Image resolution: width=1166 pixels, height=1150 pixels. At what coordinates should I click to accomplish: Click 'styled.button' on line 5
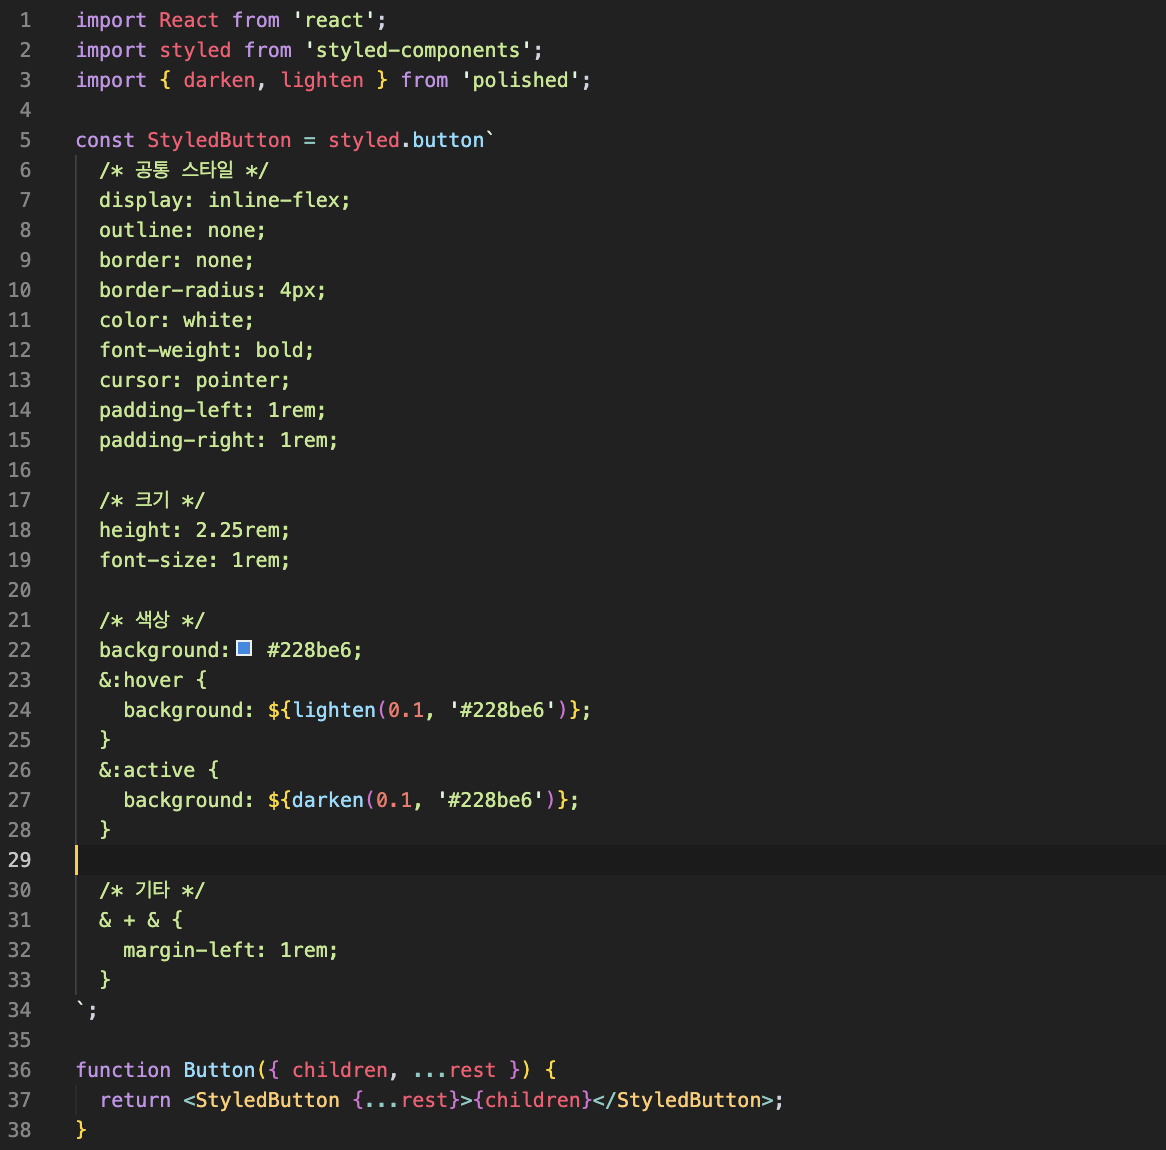(x=406, y=140)
